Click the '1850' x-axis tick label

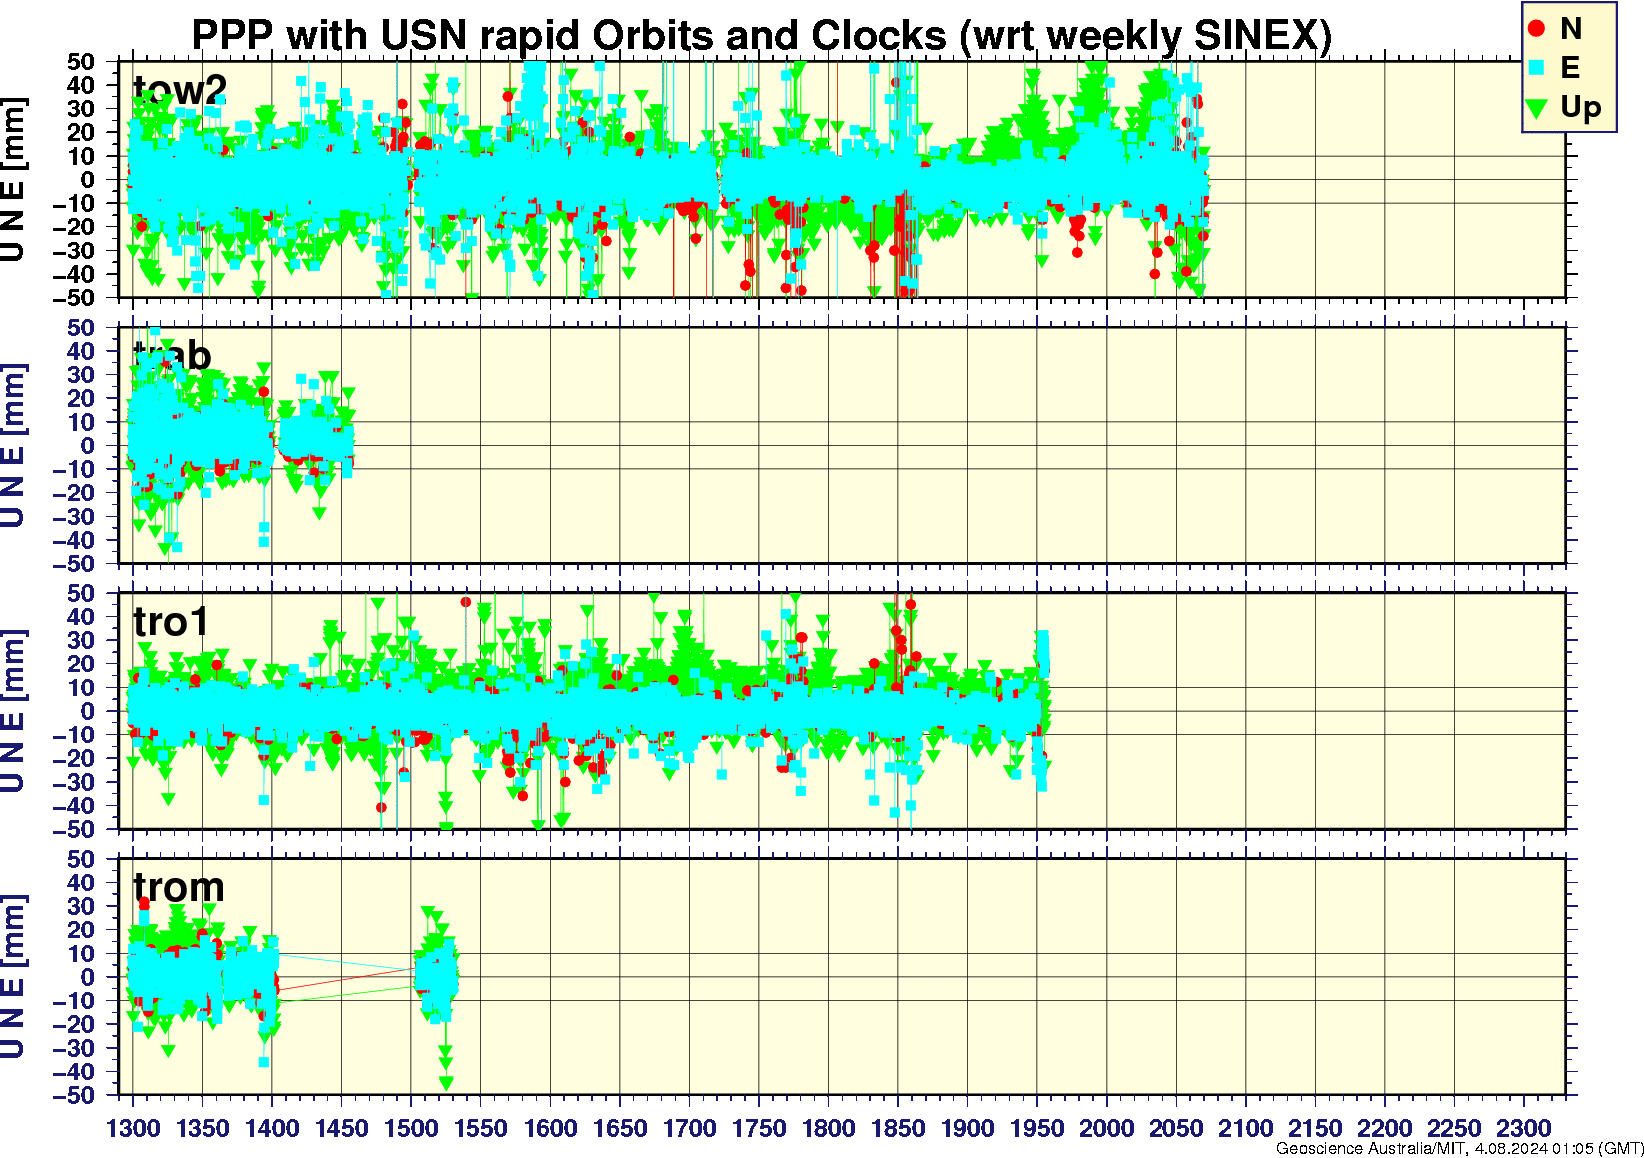coord(898,1128)
